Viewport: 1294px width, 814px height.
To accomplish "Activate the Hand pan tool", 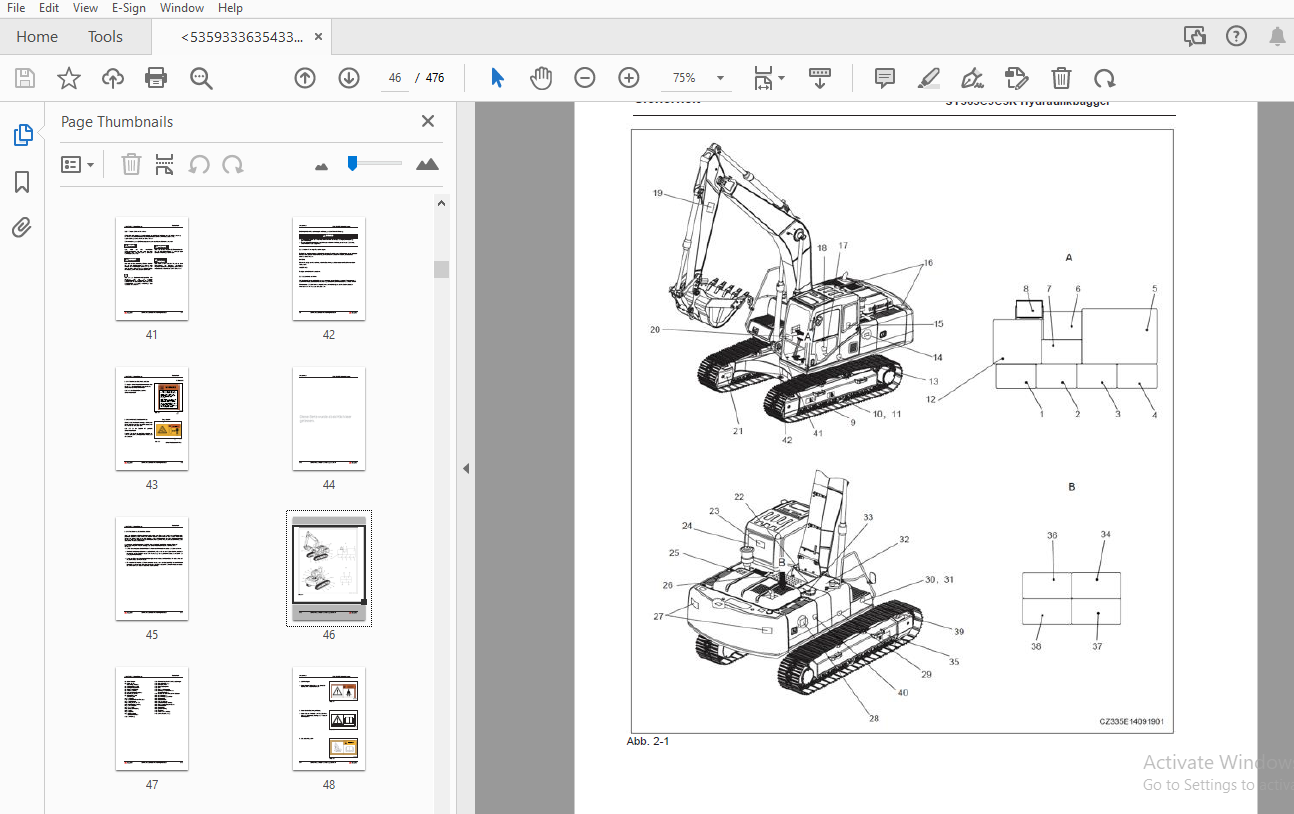I will click(541, 78).
